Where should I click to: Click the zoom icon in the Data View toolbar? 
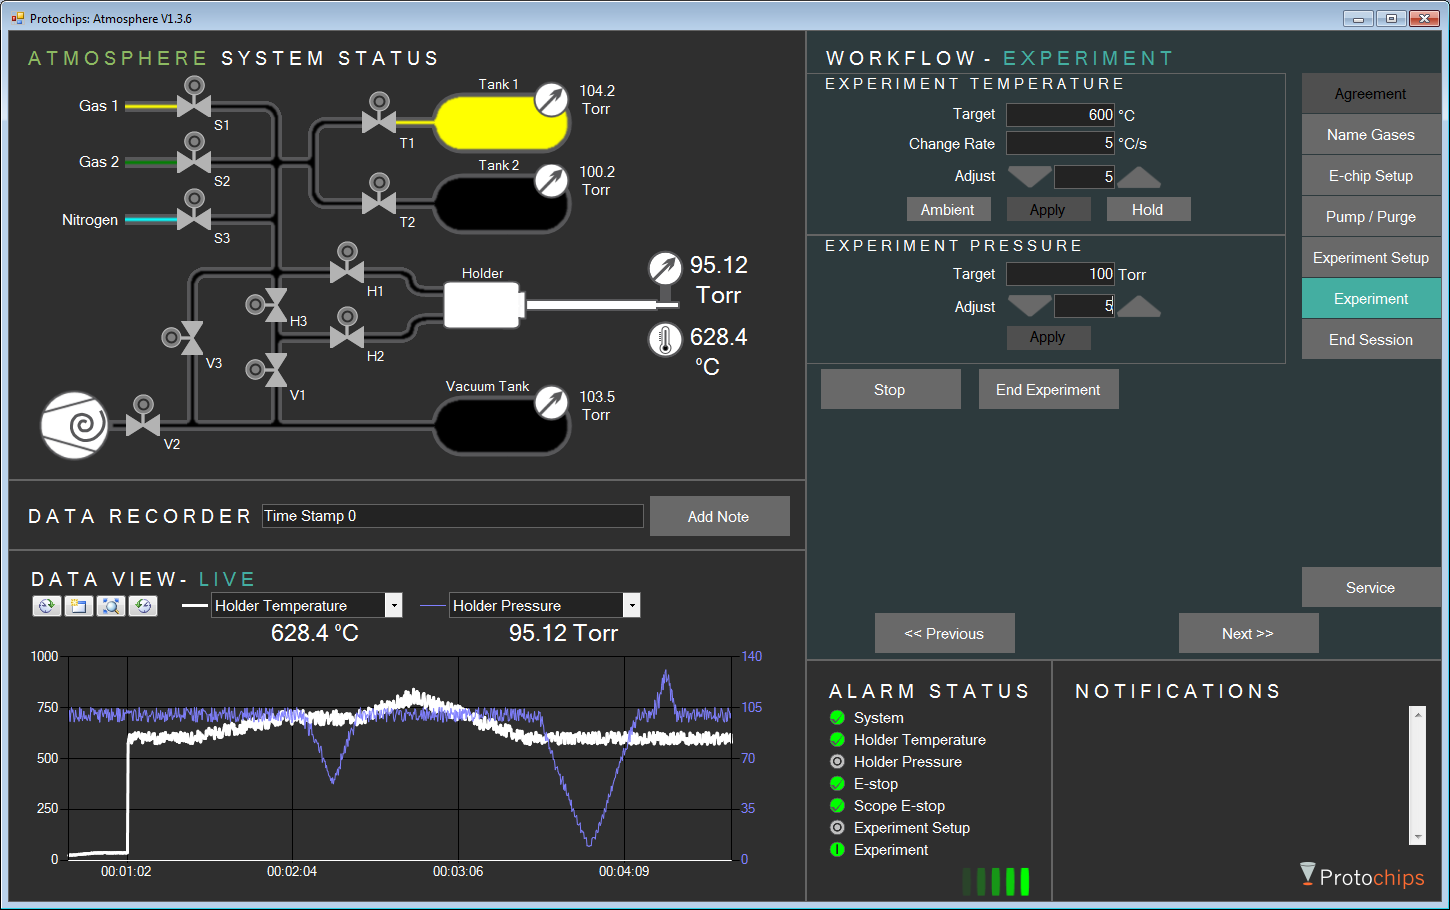click(110, 606)
